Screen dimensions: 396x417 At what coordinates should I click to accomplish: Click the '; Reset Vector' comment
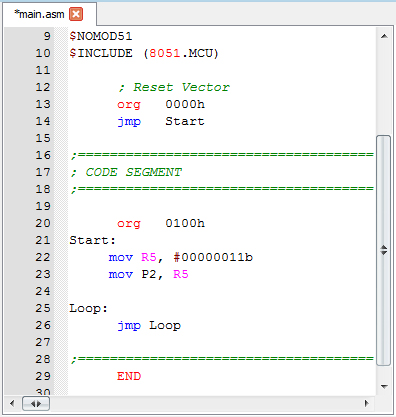pyautogui.click(x=174, y=87)
